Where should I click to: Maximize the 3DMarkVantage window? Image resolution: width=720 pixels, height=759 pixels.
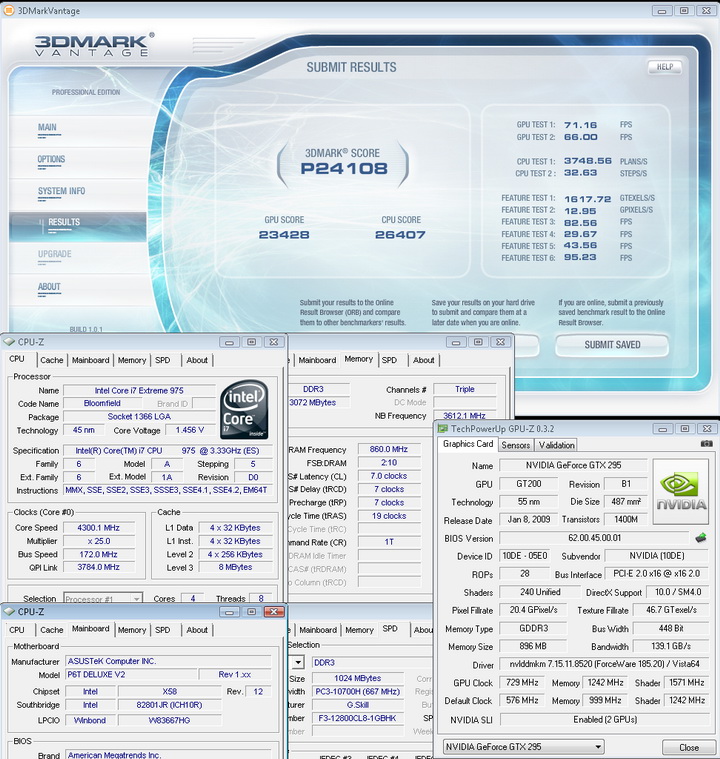[684, 10]
